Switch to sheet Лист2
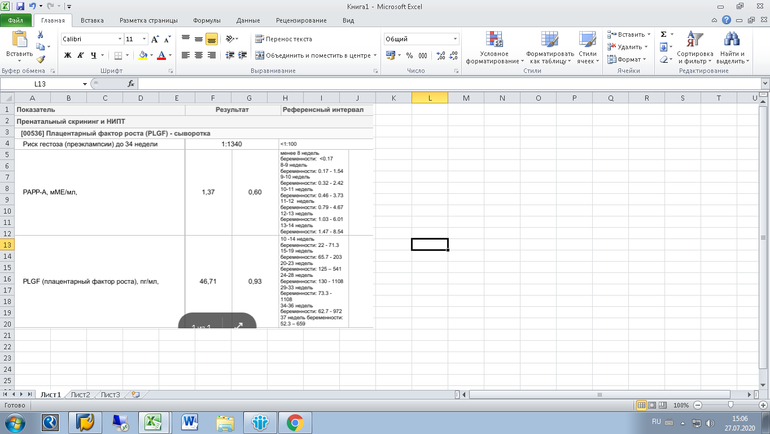 point(80,395)
